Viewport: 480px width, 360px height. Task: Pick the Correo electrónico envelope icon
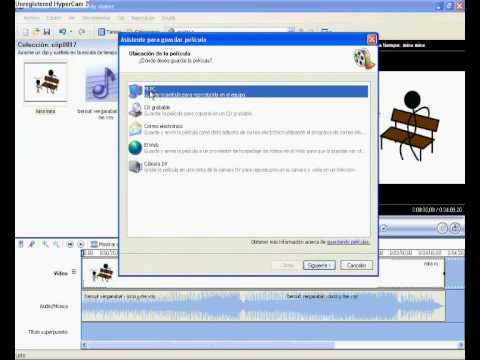[135, 129]
